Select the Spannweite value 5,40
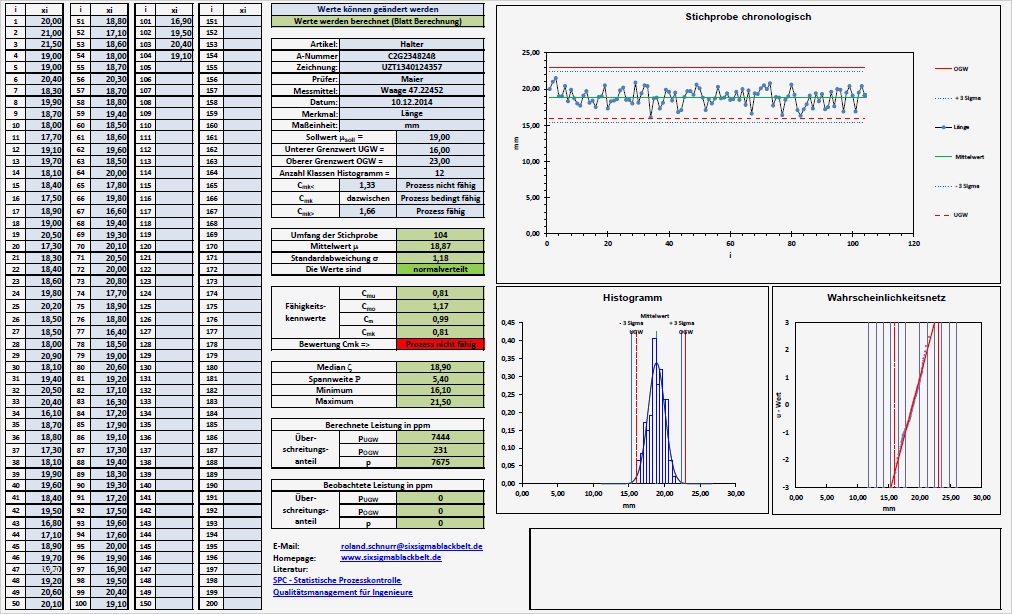Image resolution: width=1012 pixels, height=614 pixels. (440, 379)
